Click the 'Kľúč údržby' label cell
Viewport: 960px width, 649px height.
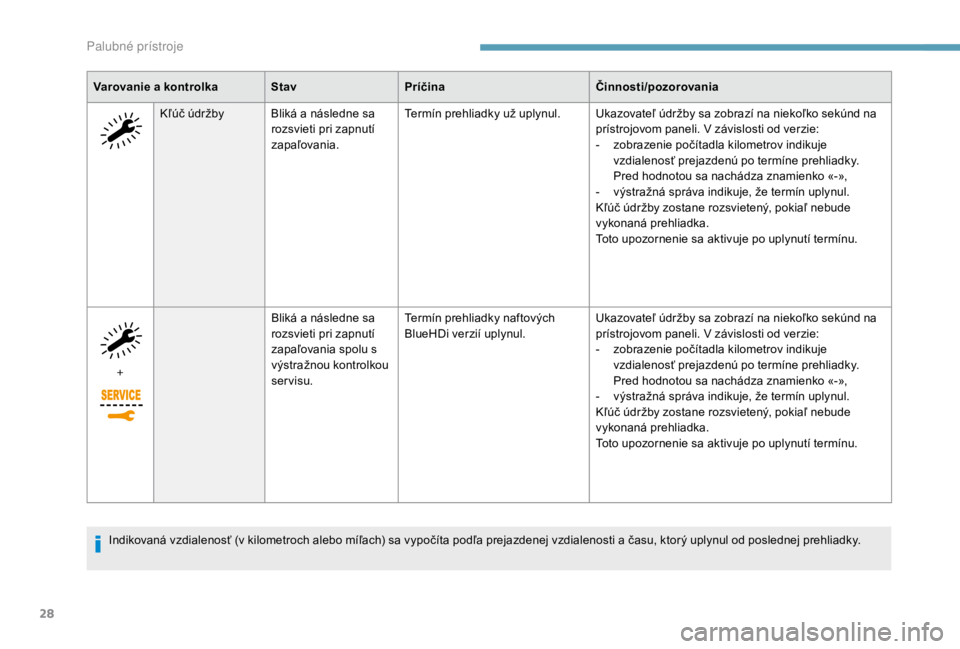(x=192, y=113)
